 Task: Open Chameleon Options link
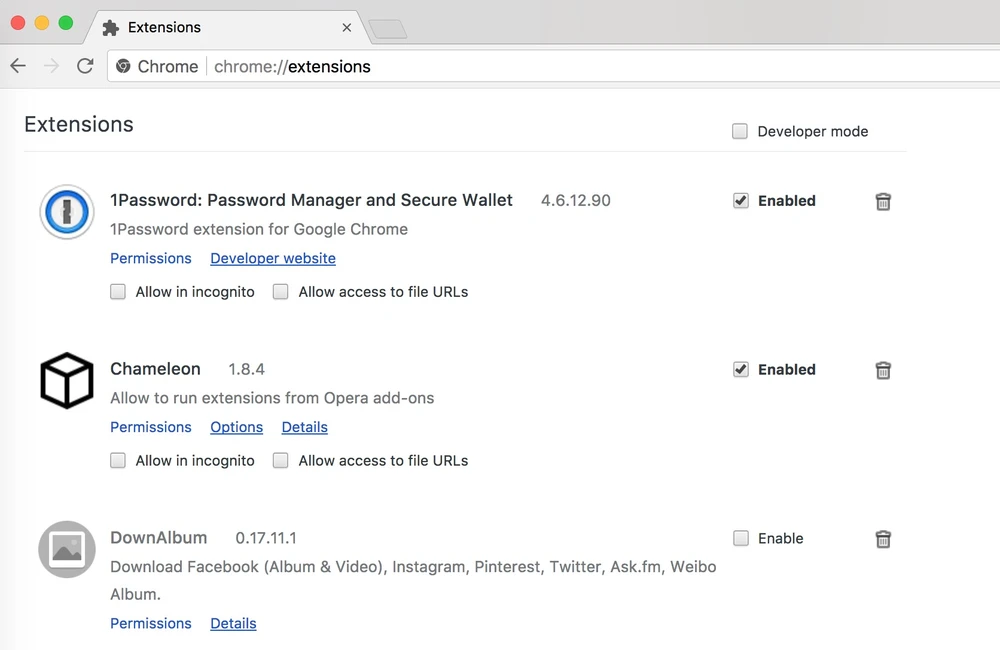(x=236, y=427)
